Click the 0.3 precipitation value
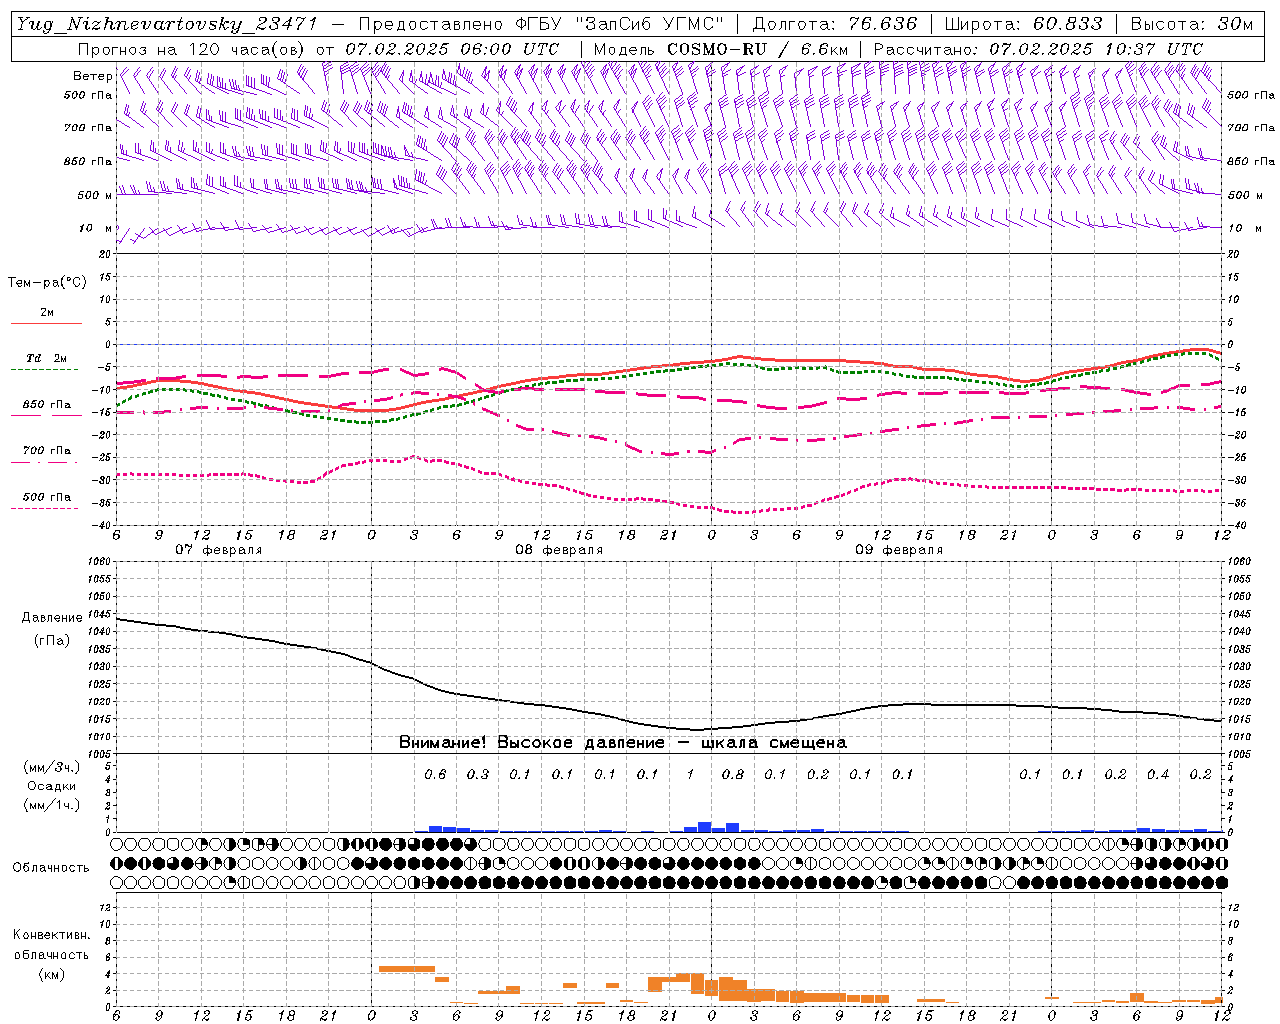 tap(478, 774)
